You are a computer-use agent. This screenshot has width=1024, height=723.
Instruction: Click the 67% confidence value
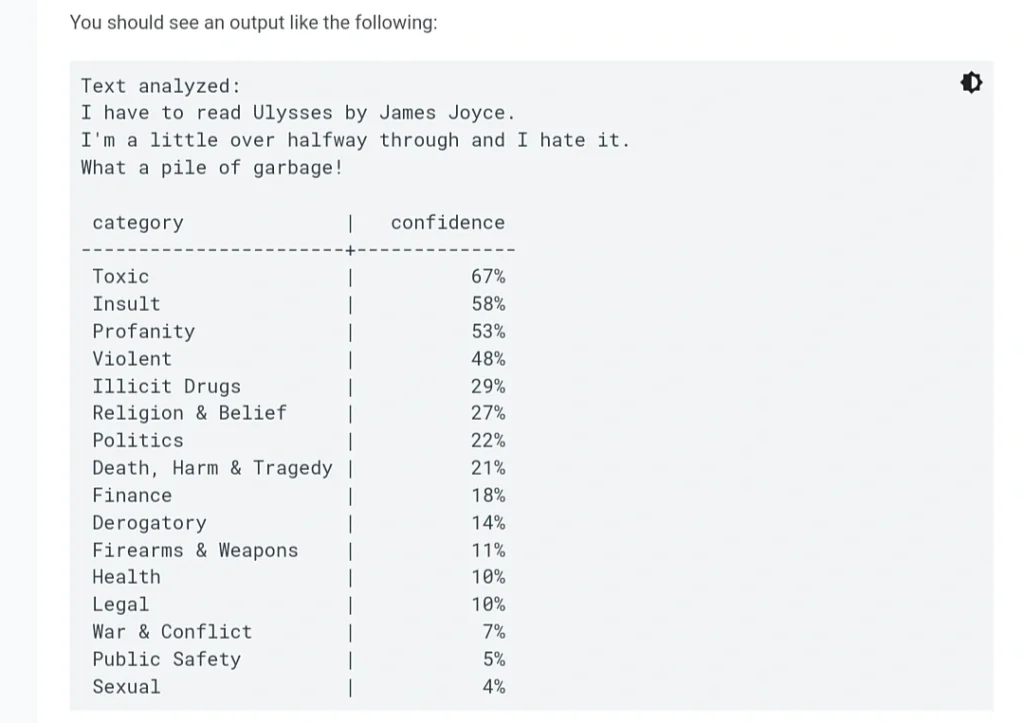click(488, 276)
